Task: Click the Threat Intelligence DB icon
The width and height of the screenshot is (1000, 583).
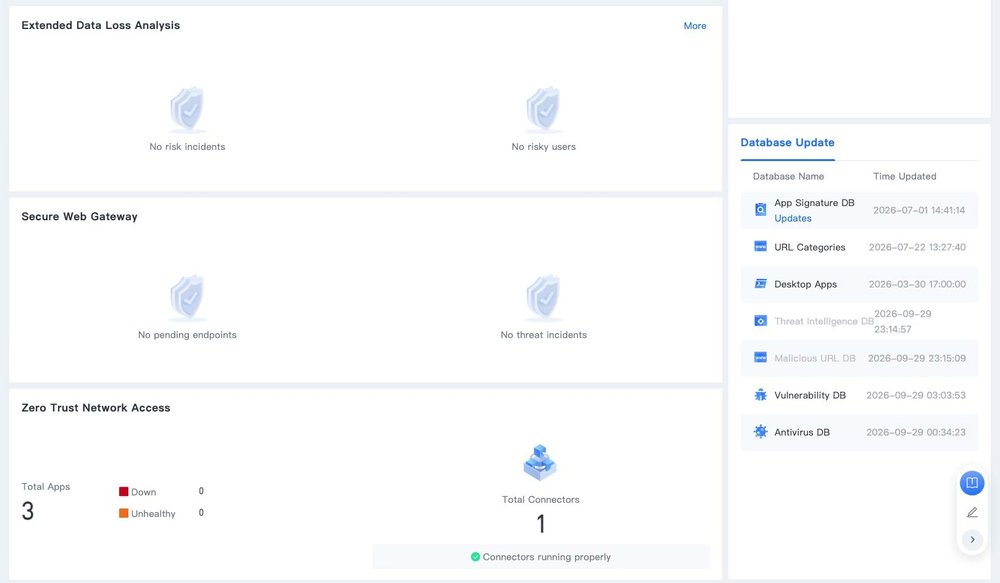Action: click(760, 321)
